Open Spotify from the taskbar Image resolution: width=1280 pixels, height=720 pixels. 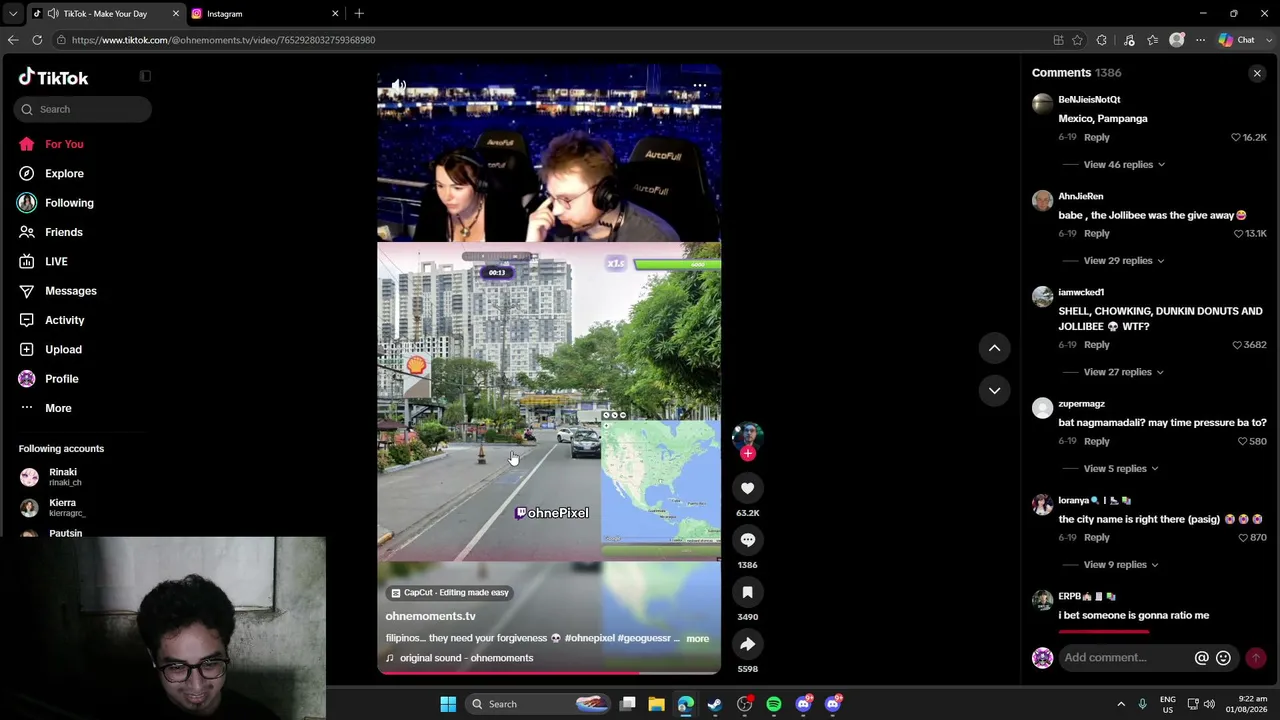(x=774, y=704)
